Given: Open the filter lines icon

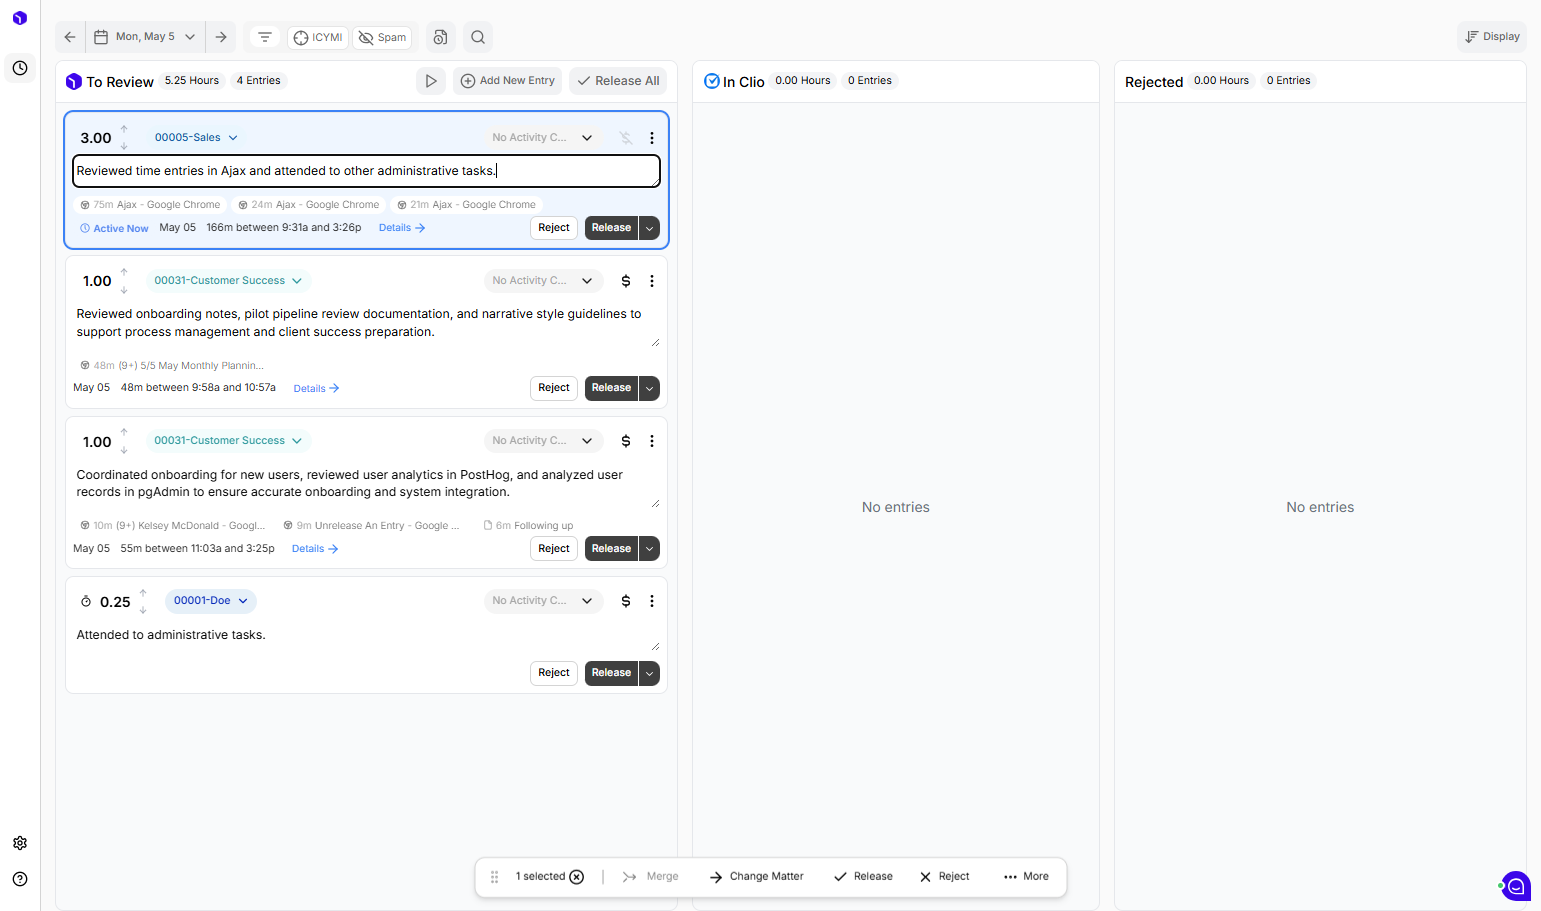Looking at the screenshot, I should click(x=264, y=37).
